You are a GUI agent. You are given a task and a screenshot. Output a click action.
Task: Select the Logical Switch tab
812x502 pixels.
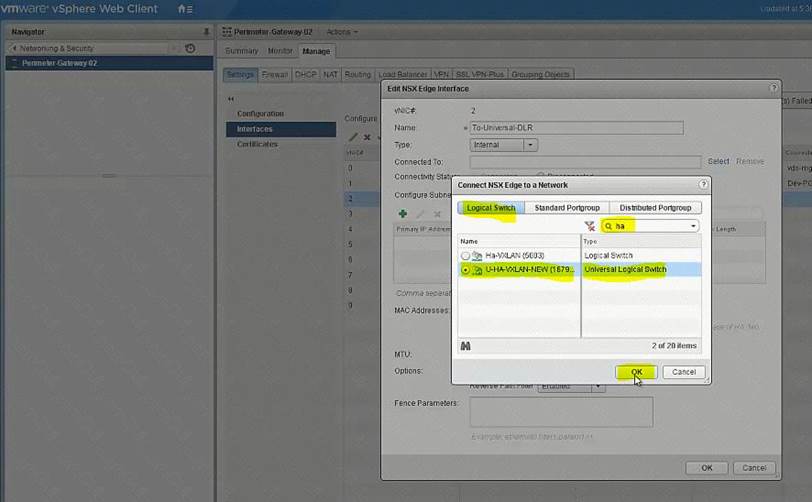(x=491, y=207)
